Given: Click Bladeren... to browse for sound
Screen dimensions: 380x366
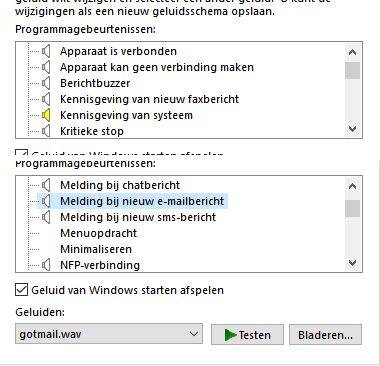Looking at the screenshot, I should 325,334.
